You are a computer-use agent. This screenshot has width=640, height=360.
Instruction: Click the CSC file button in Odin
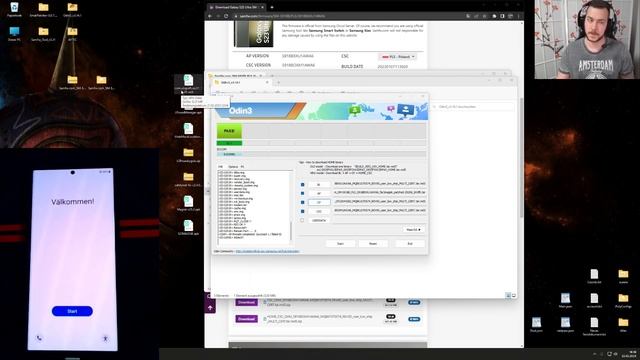319,211
